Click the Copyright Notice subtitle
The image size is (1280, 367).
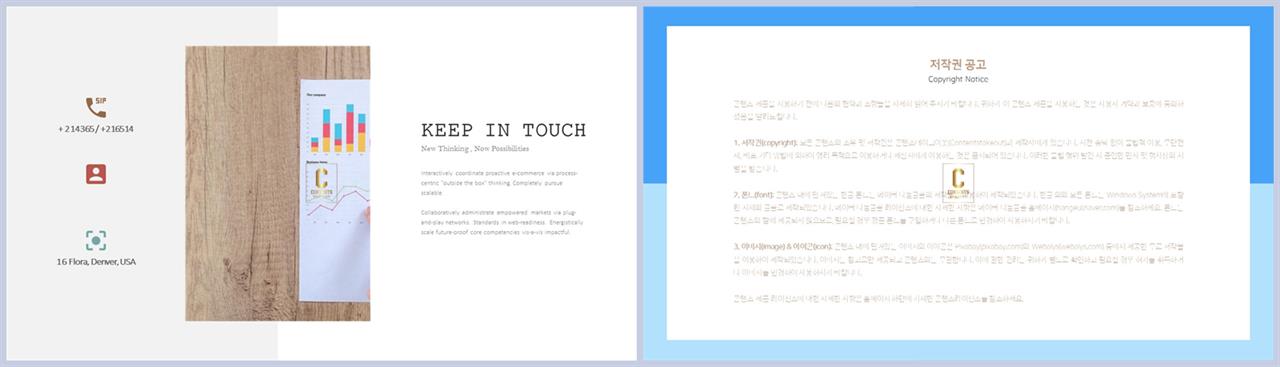click(x=958, y=79)
